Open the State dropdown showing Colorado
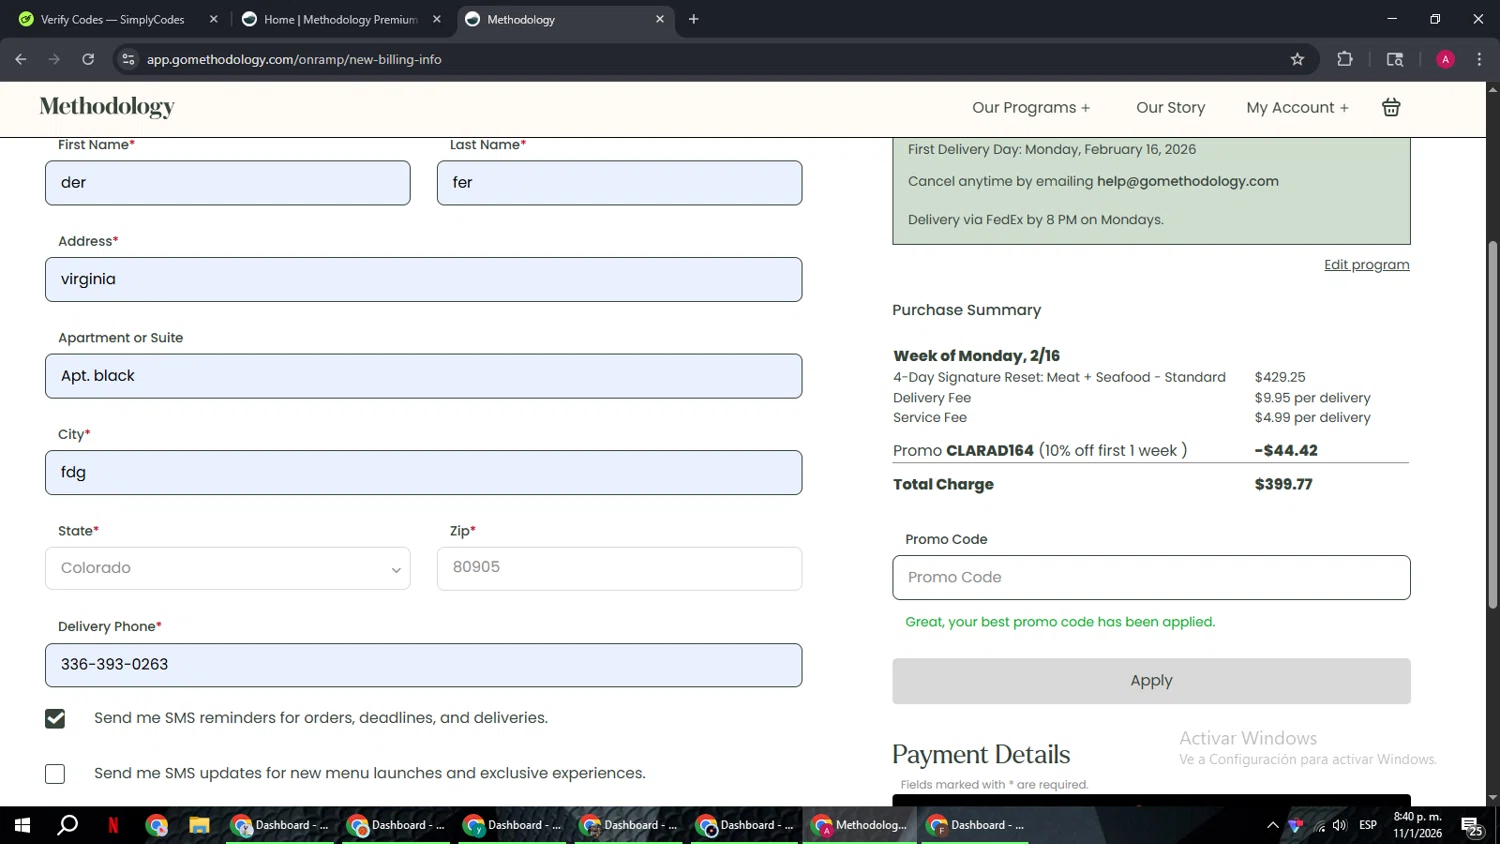Screen dimensions: 1500x844 coord(228,568)
